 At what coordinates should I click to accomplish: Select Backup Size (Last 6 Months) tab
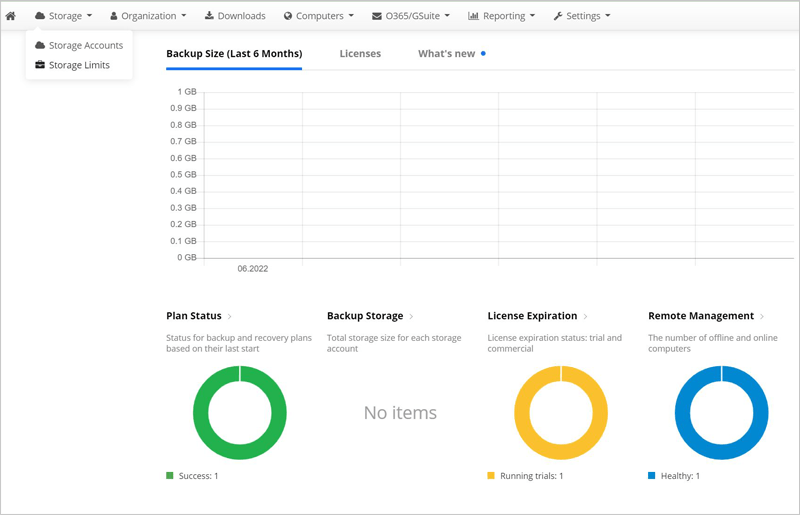(x=234, y=54)
